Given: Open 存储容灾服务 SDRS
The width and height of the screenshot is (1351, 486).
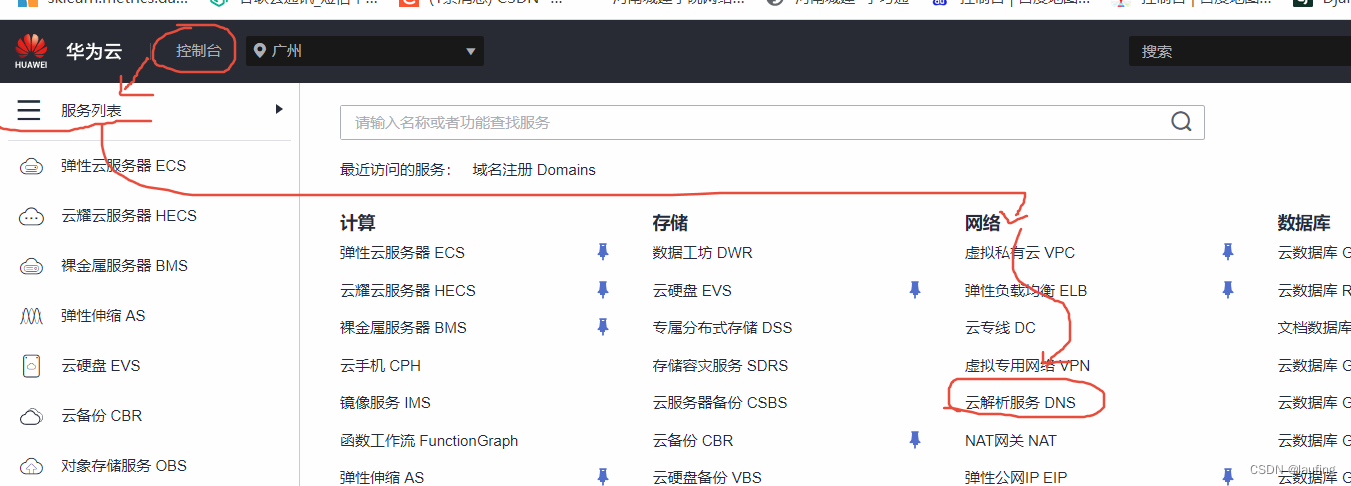Looking at the screenshot, I should click(x=720, y=366).
